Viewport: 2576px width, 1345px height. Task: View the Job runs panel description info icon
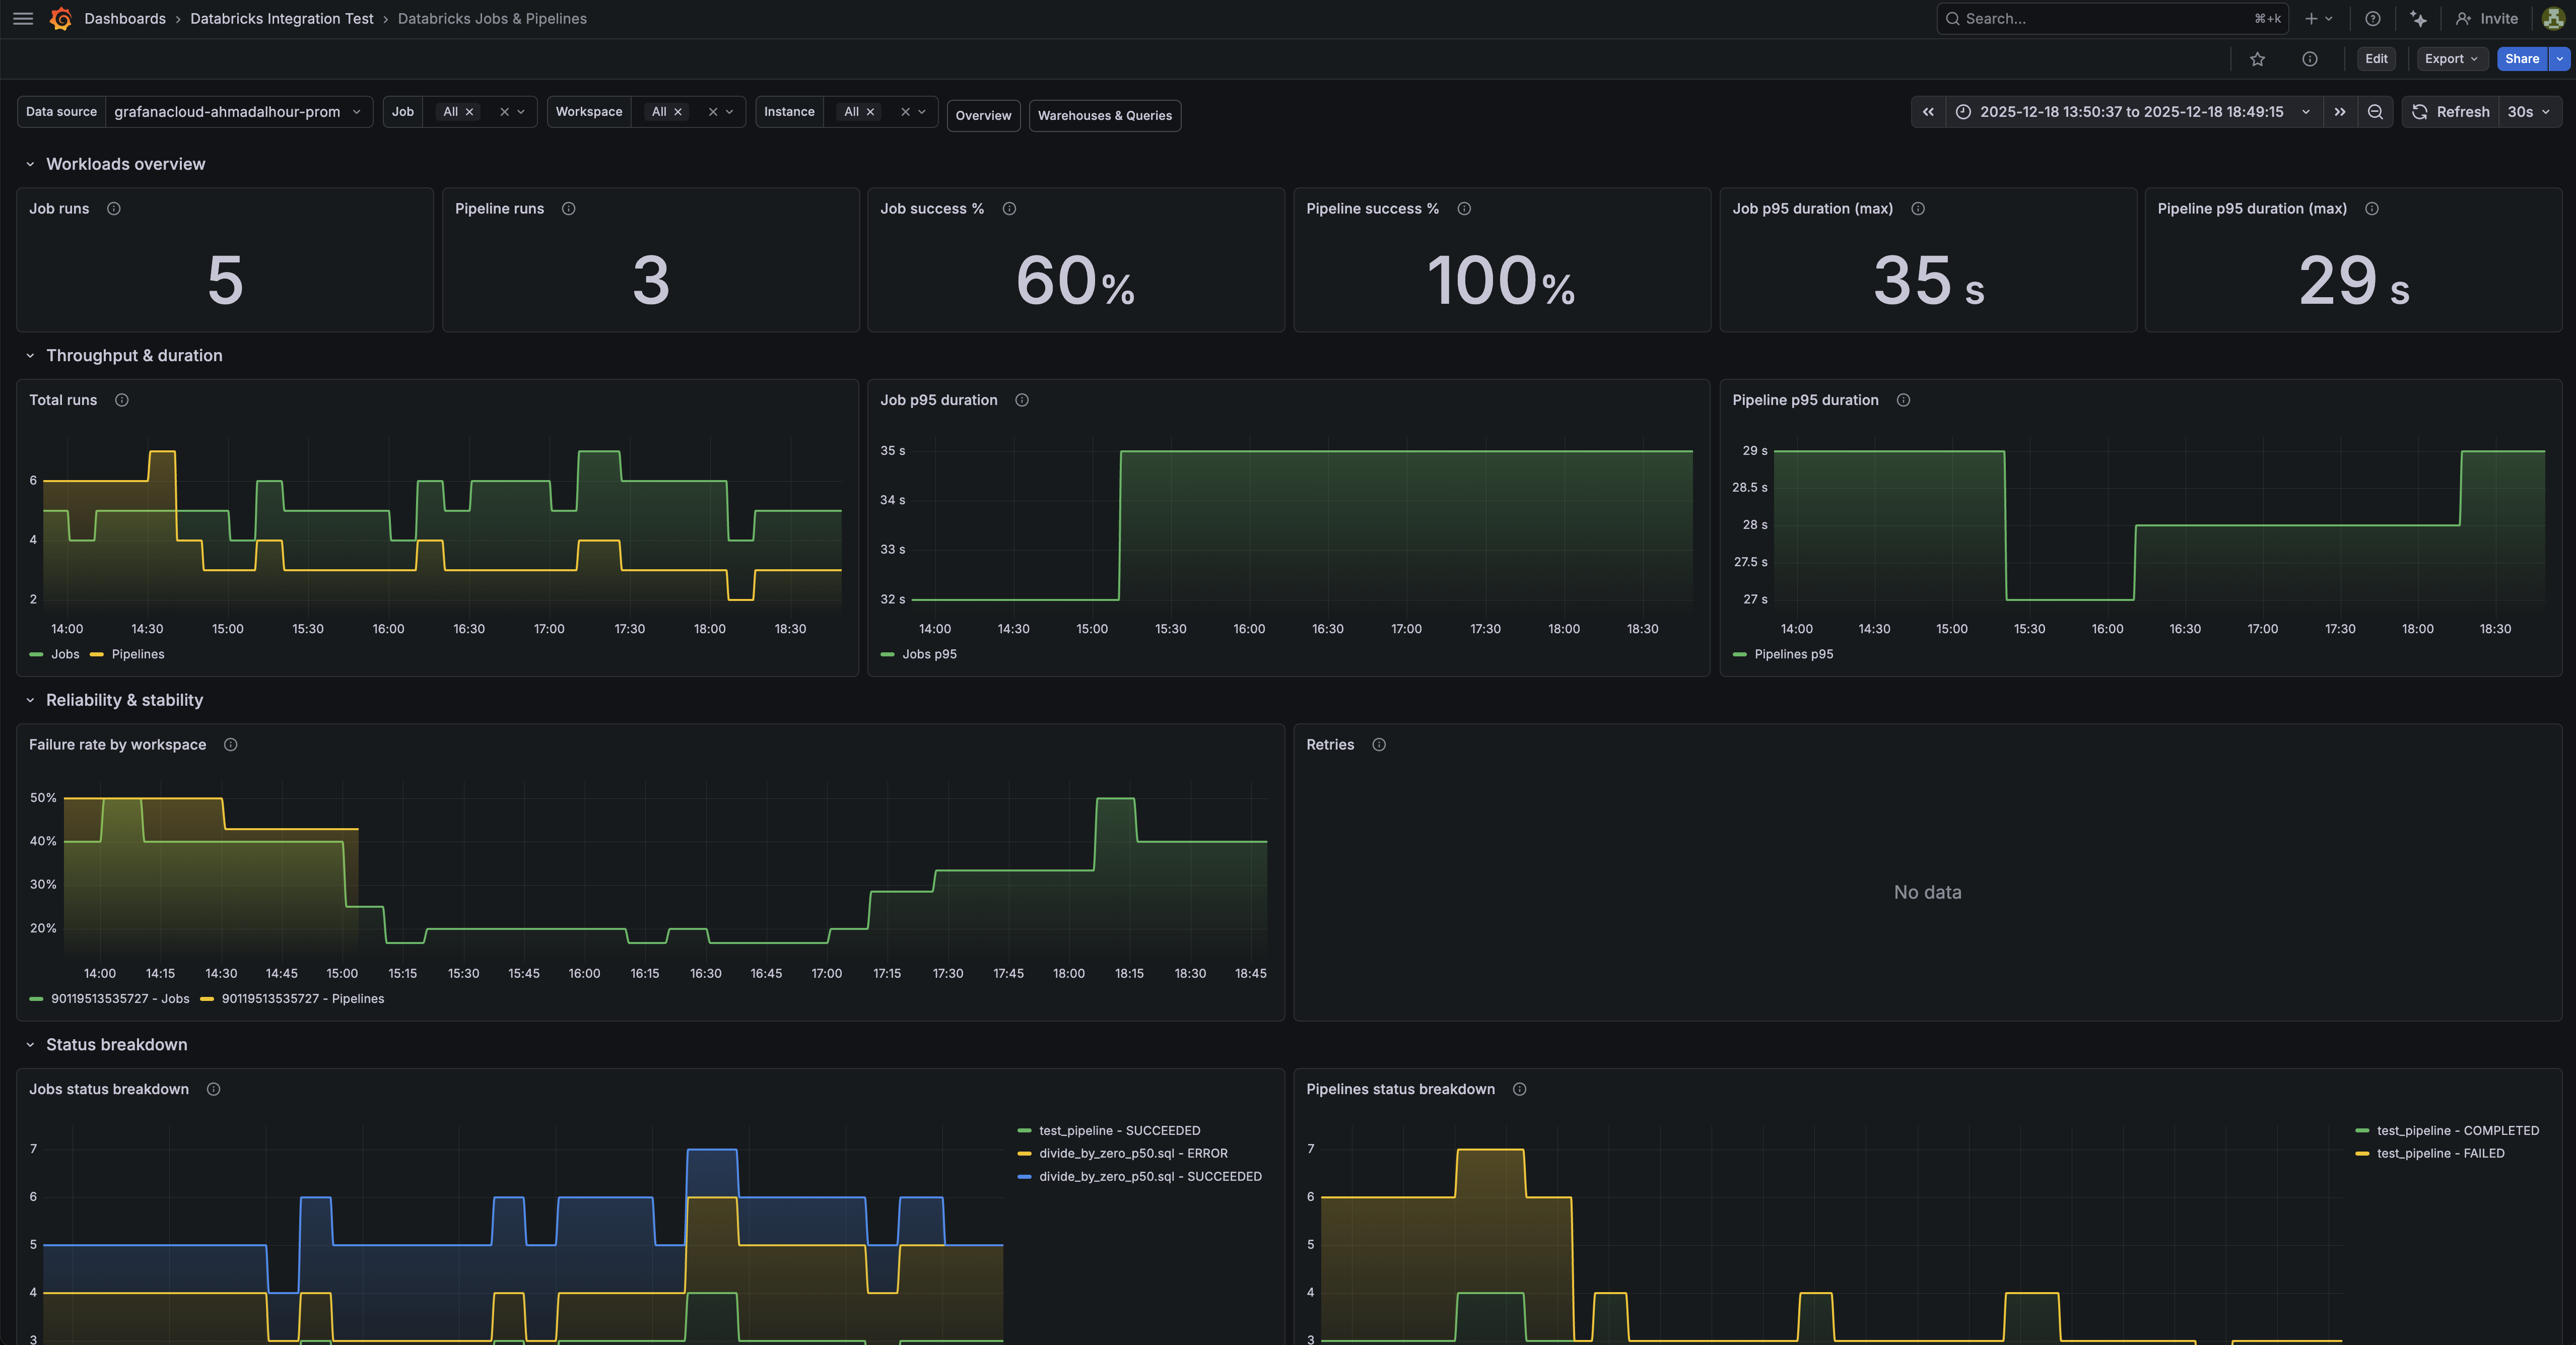click(x=113, y=209)
